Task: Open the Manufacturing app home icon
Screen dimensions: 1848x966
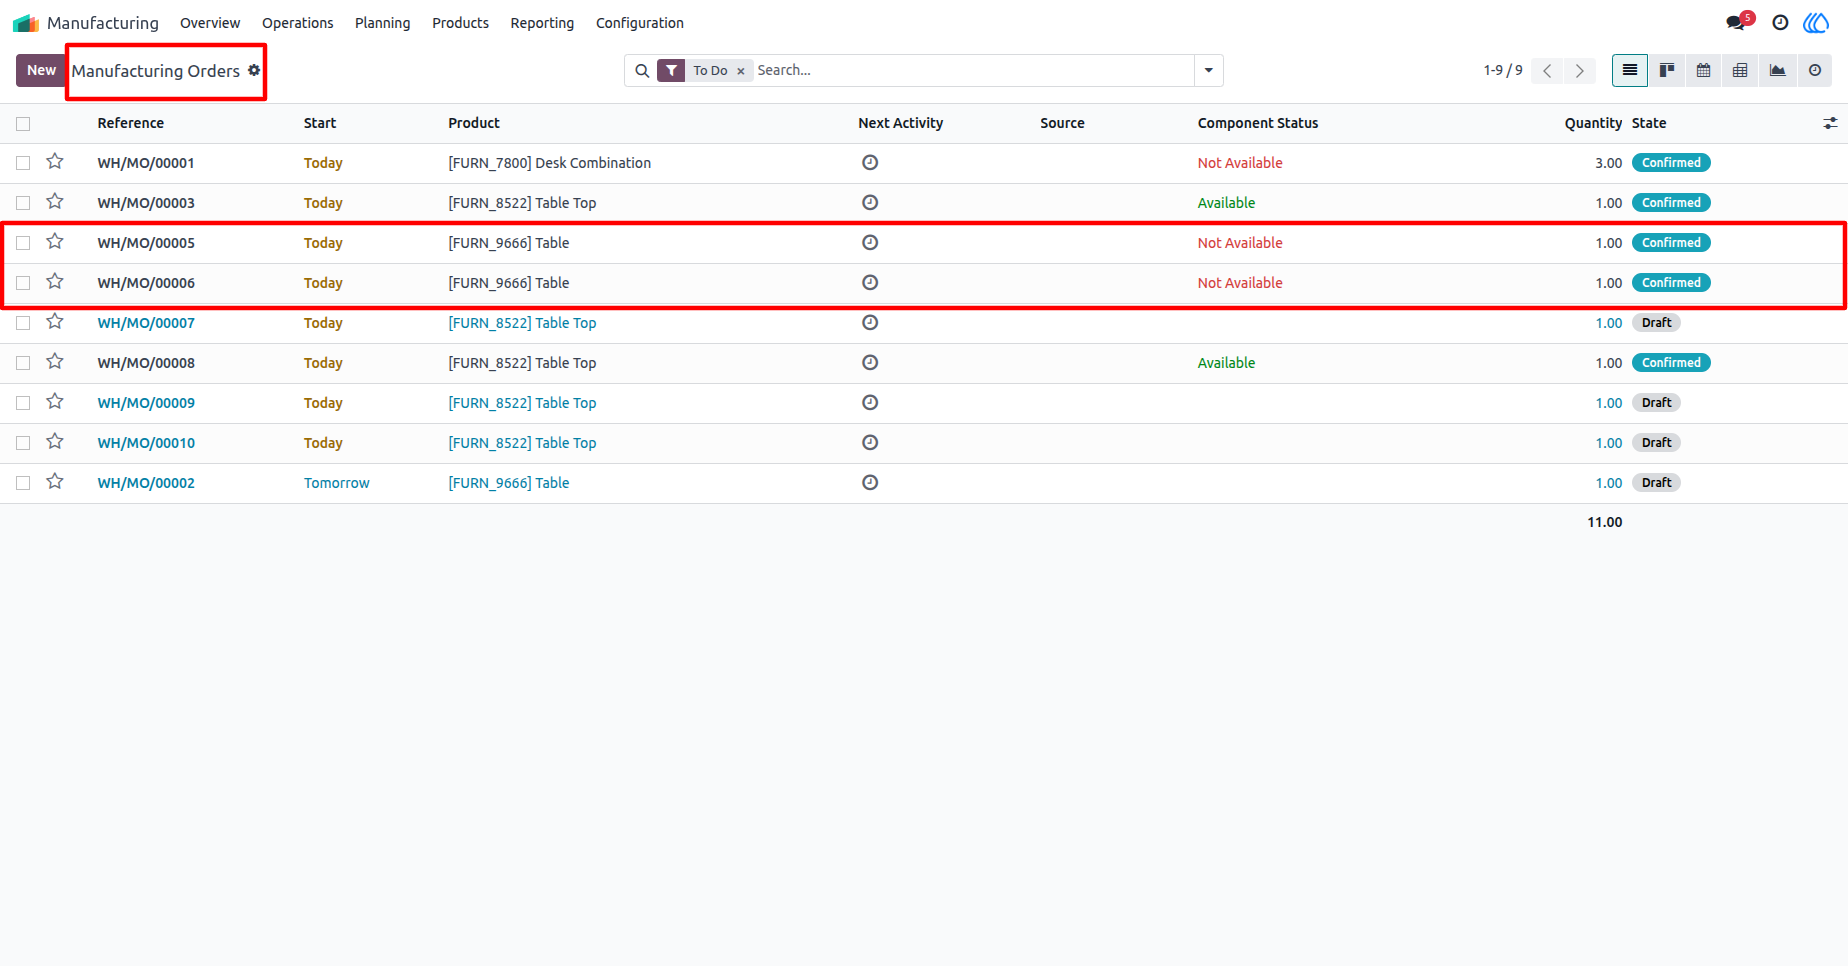Action: click(x=26, y=23)
